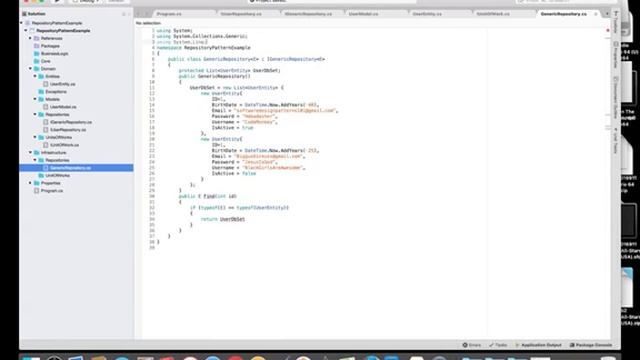Collapse the bold RepositoryPatternExample project node
Screen dimensions: 640x360
click(x=26, y=31)
